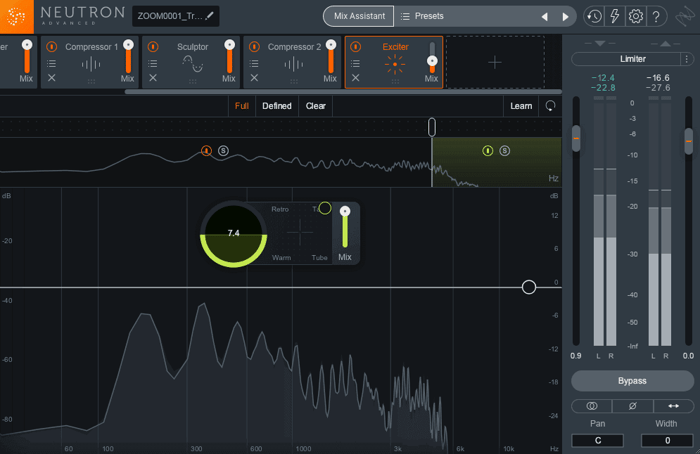
Task: Solo the second exciter band
Action: click(x=504, y=151)
